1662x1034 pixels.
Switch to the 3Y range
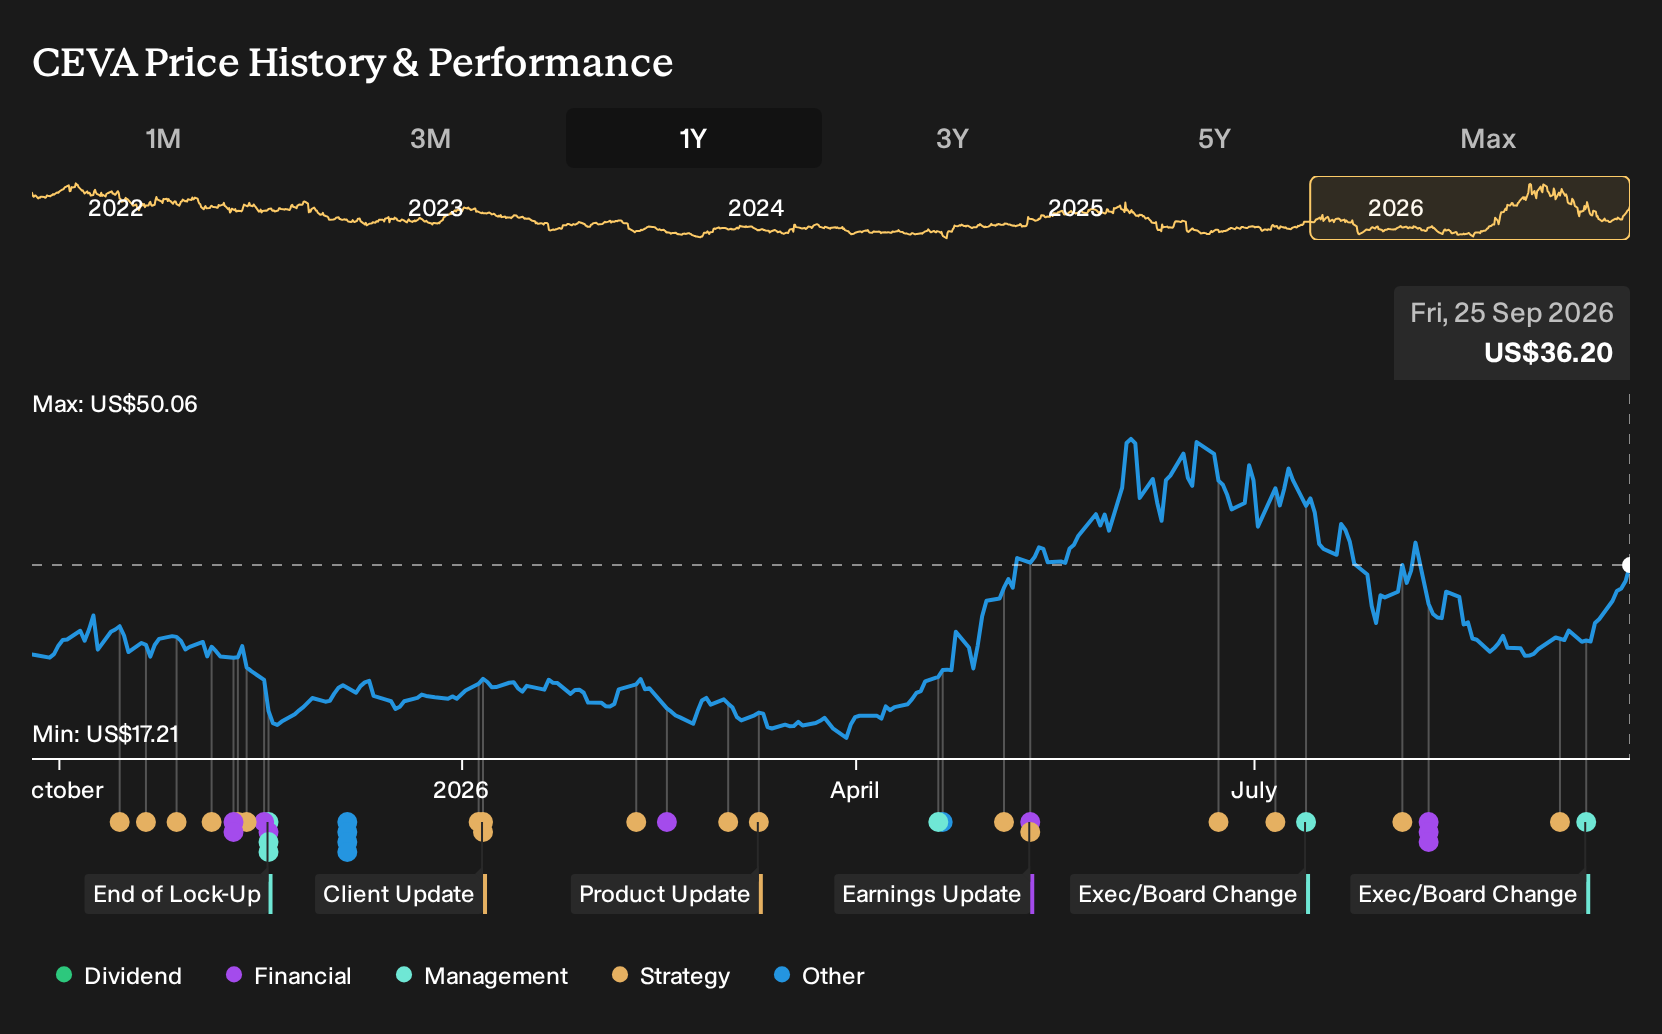(952, 138)
